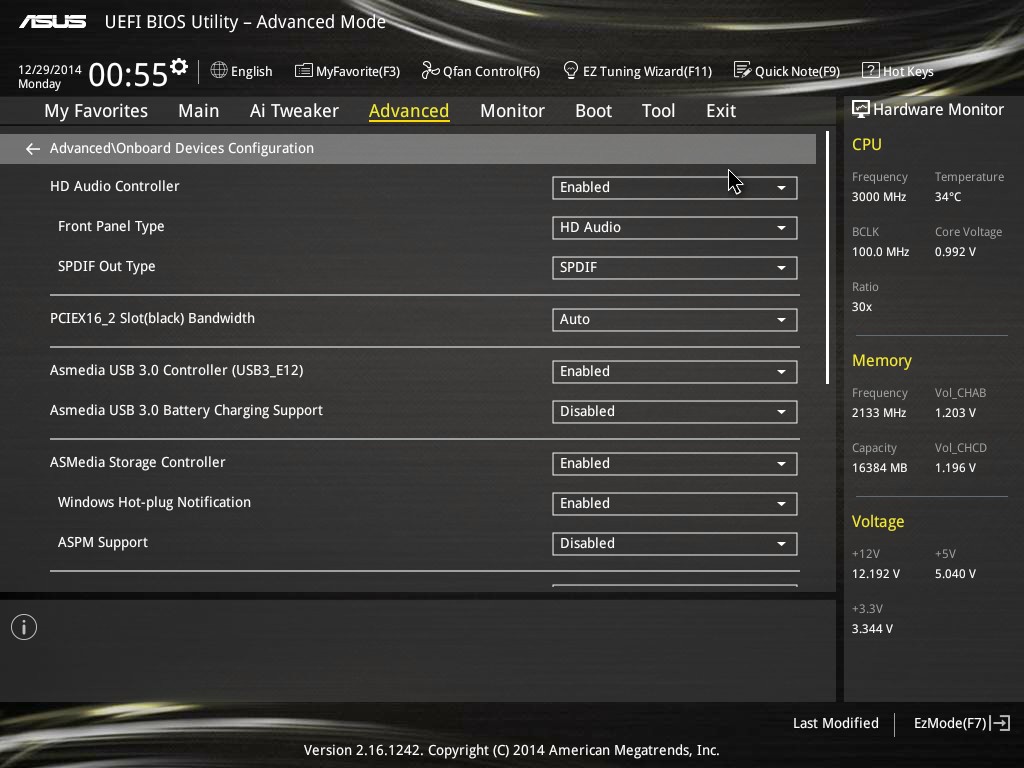
Task: Click the 2133 MHz memory frequency value
Action: pyautogui.click(x=878, y=413)
